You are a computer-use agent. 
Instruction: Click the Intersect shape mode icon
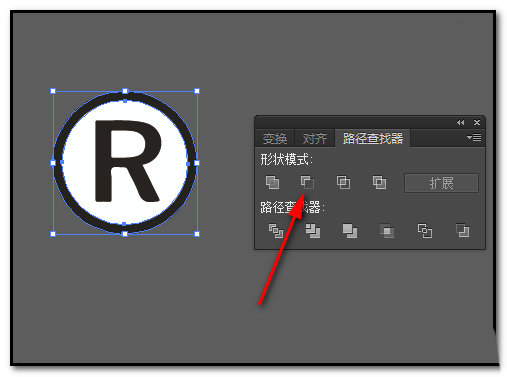pyautogui.click(x=343, y=182)
